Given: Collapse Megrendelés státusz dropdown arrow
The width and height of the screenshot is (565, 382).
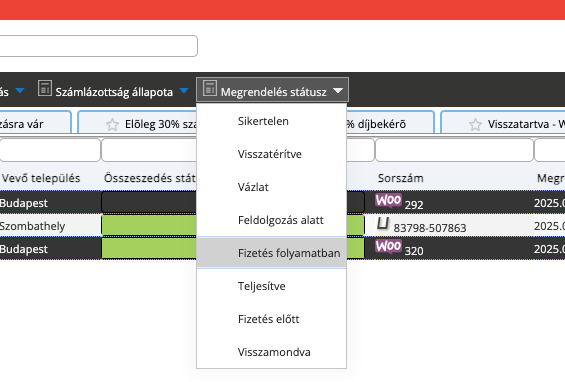Looking at the screenshot, I should 338,90.
